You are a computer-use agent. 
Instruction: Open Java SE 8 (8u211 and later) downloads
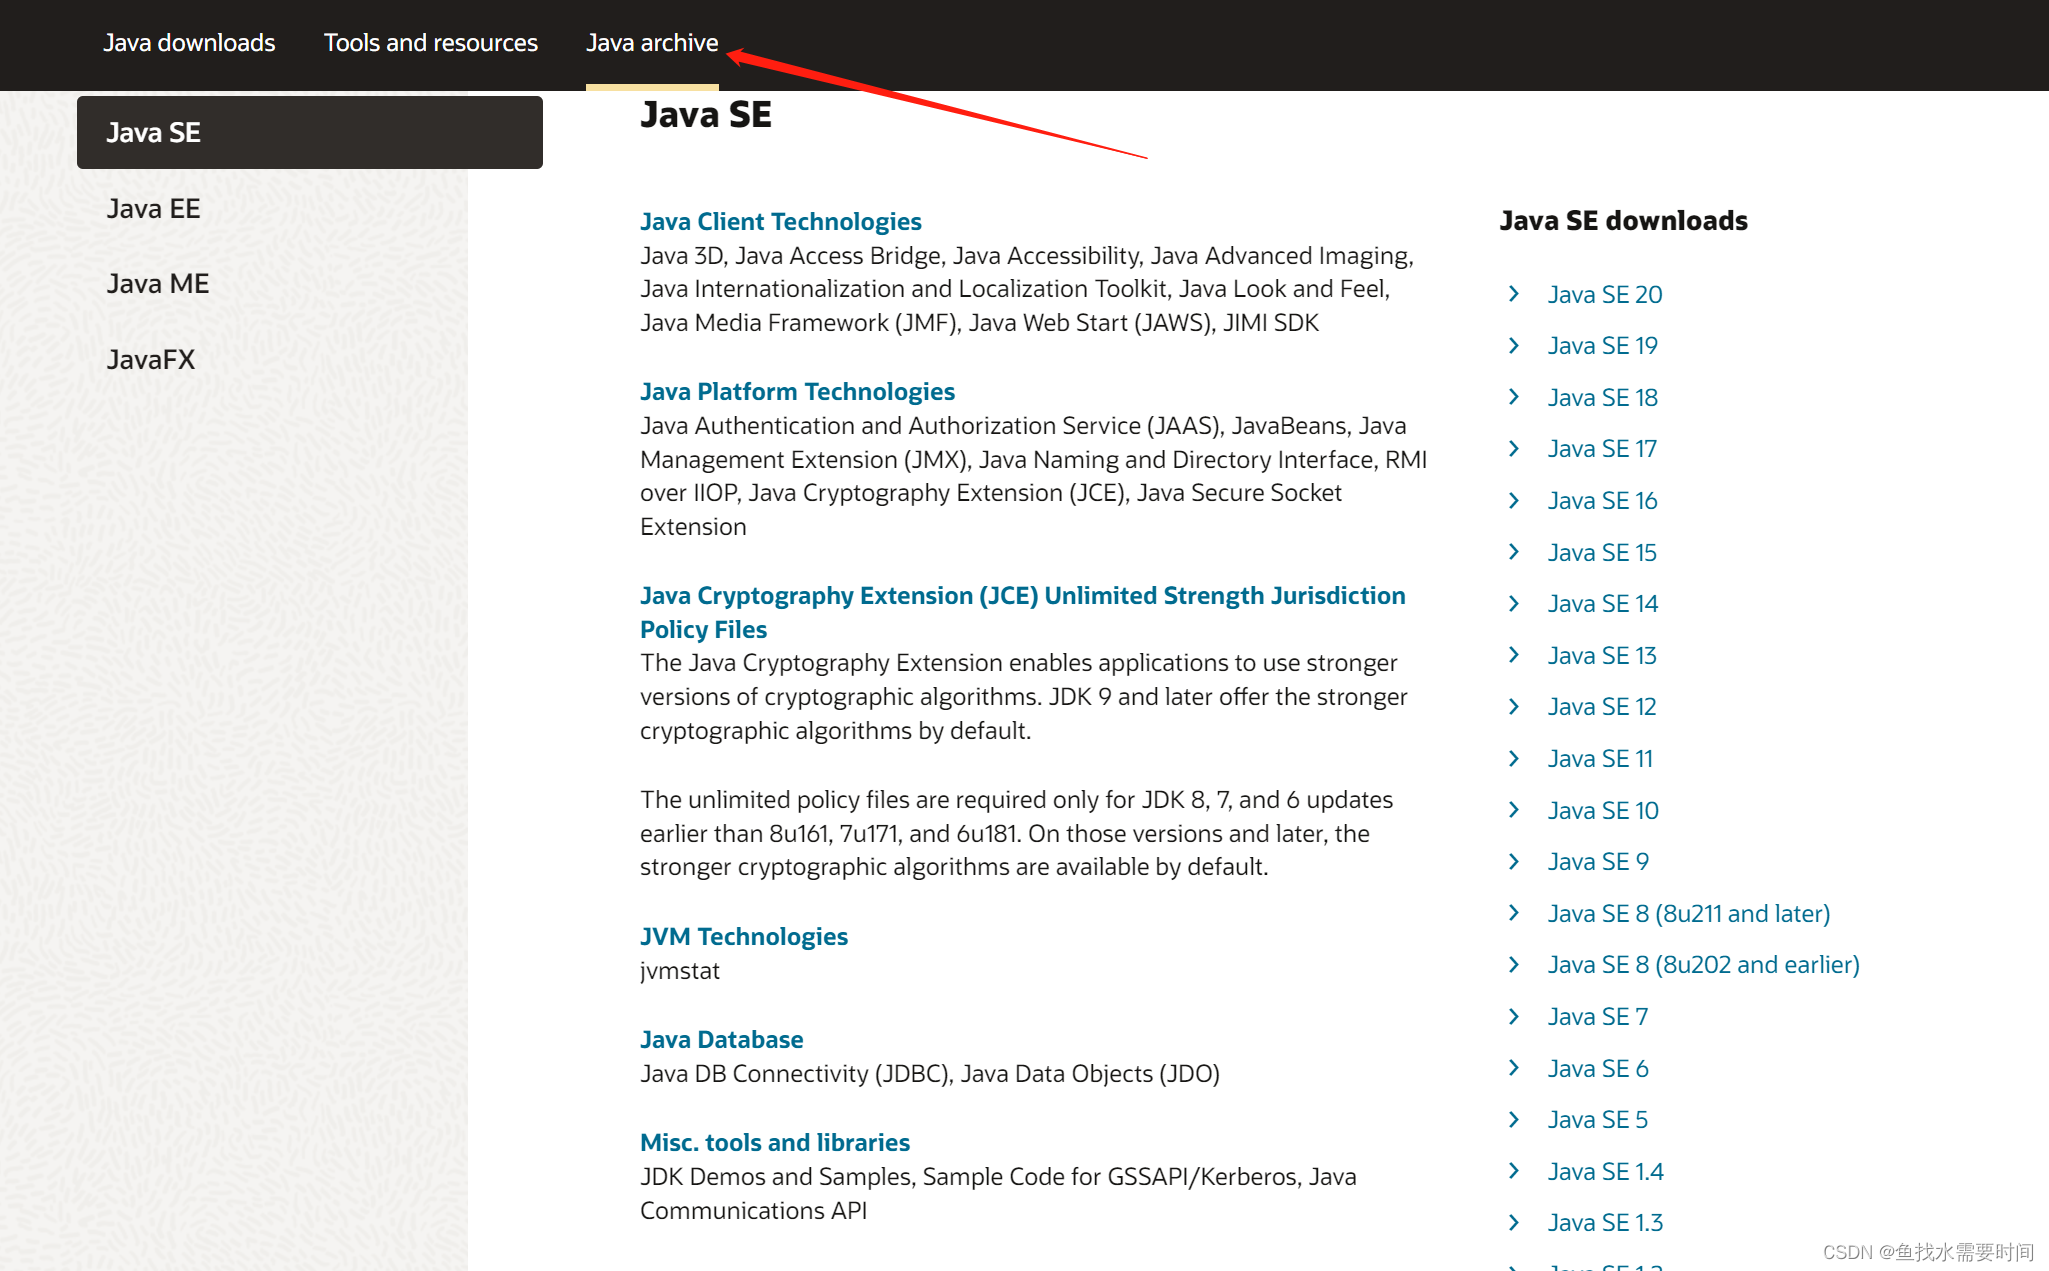coord(1688,913)
